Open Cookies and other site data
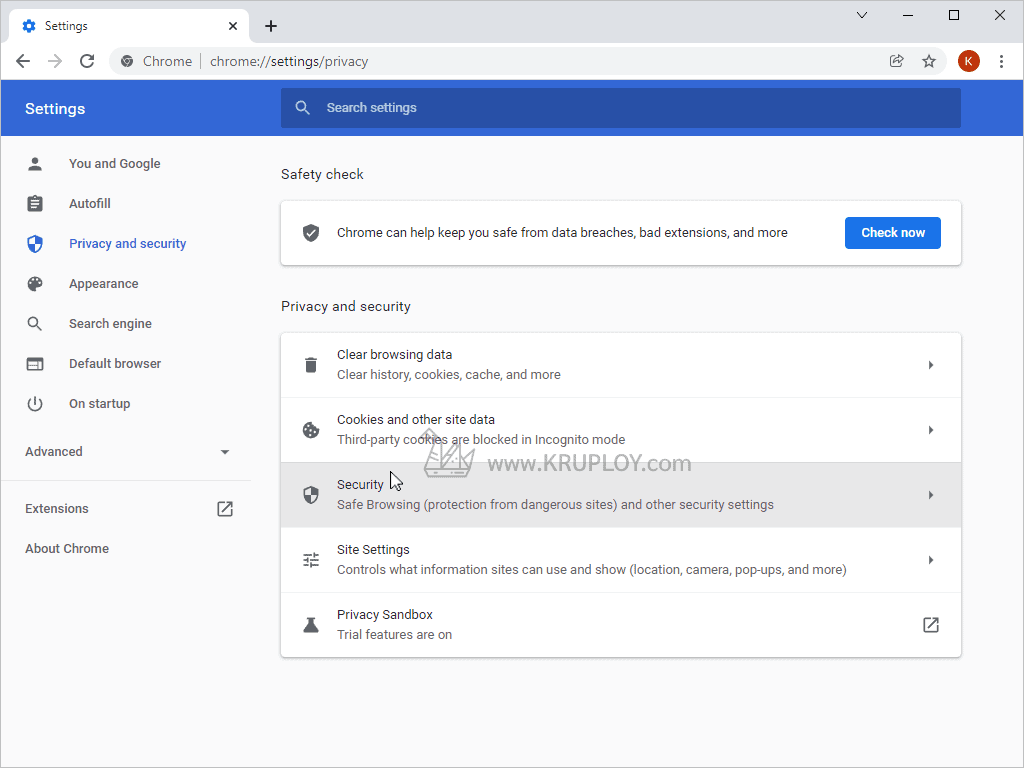Viewport: 1024px width, 768px height. [x=620, y=430]
